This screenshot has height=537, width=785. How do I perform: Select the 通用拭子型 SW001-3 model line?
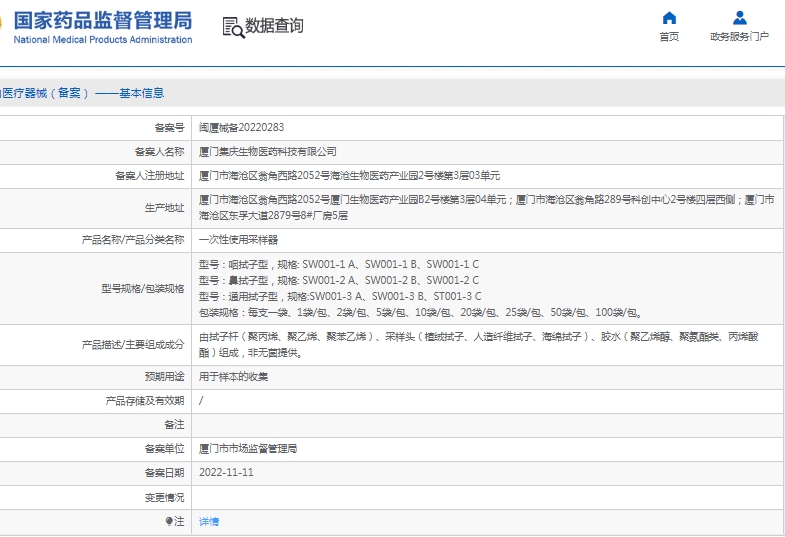tap(340, 296)
